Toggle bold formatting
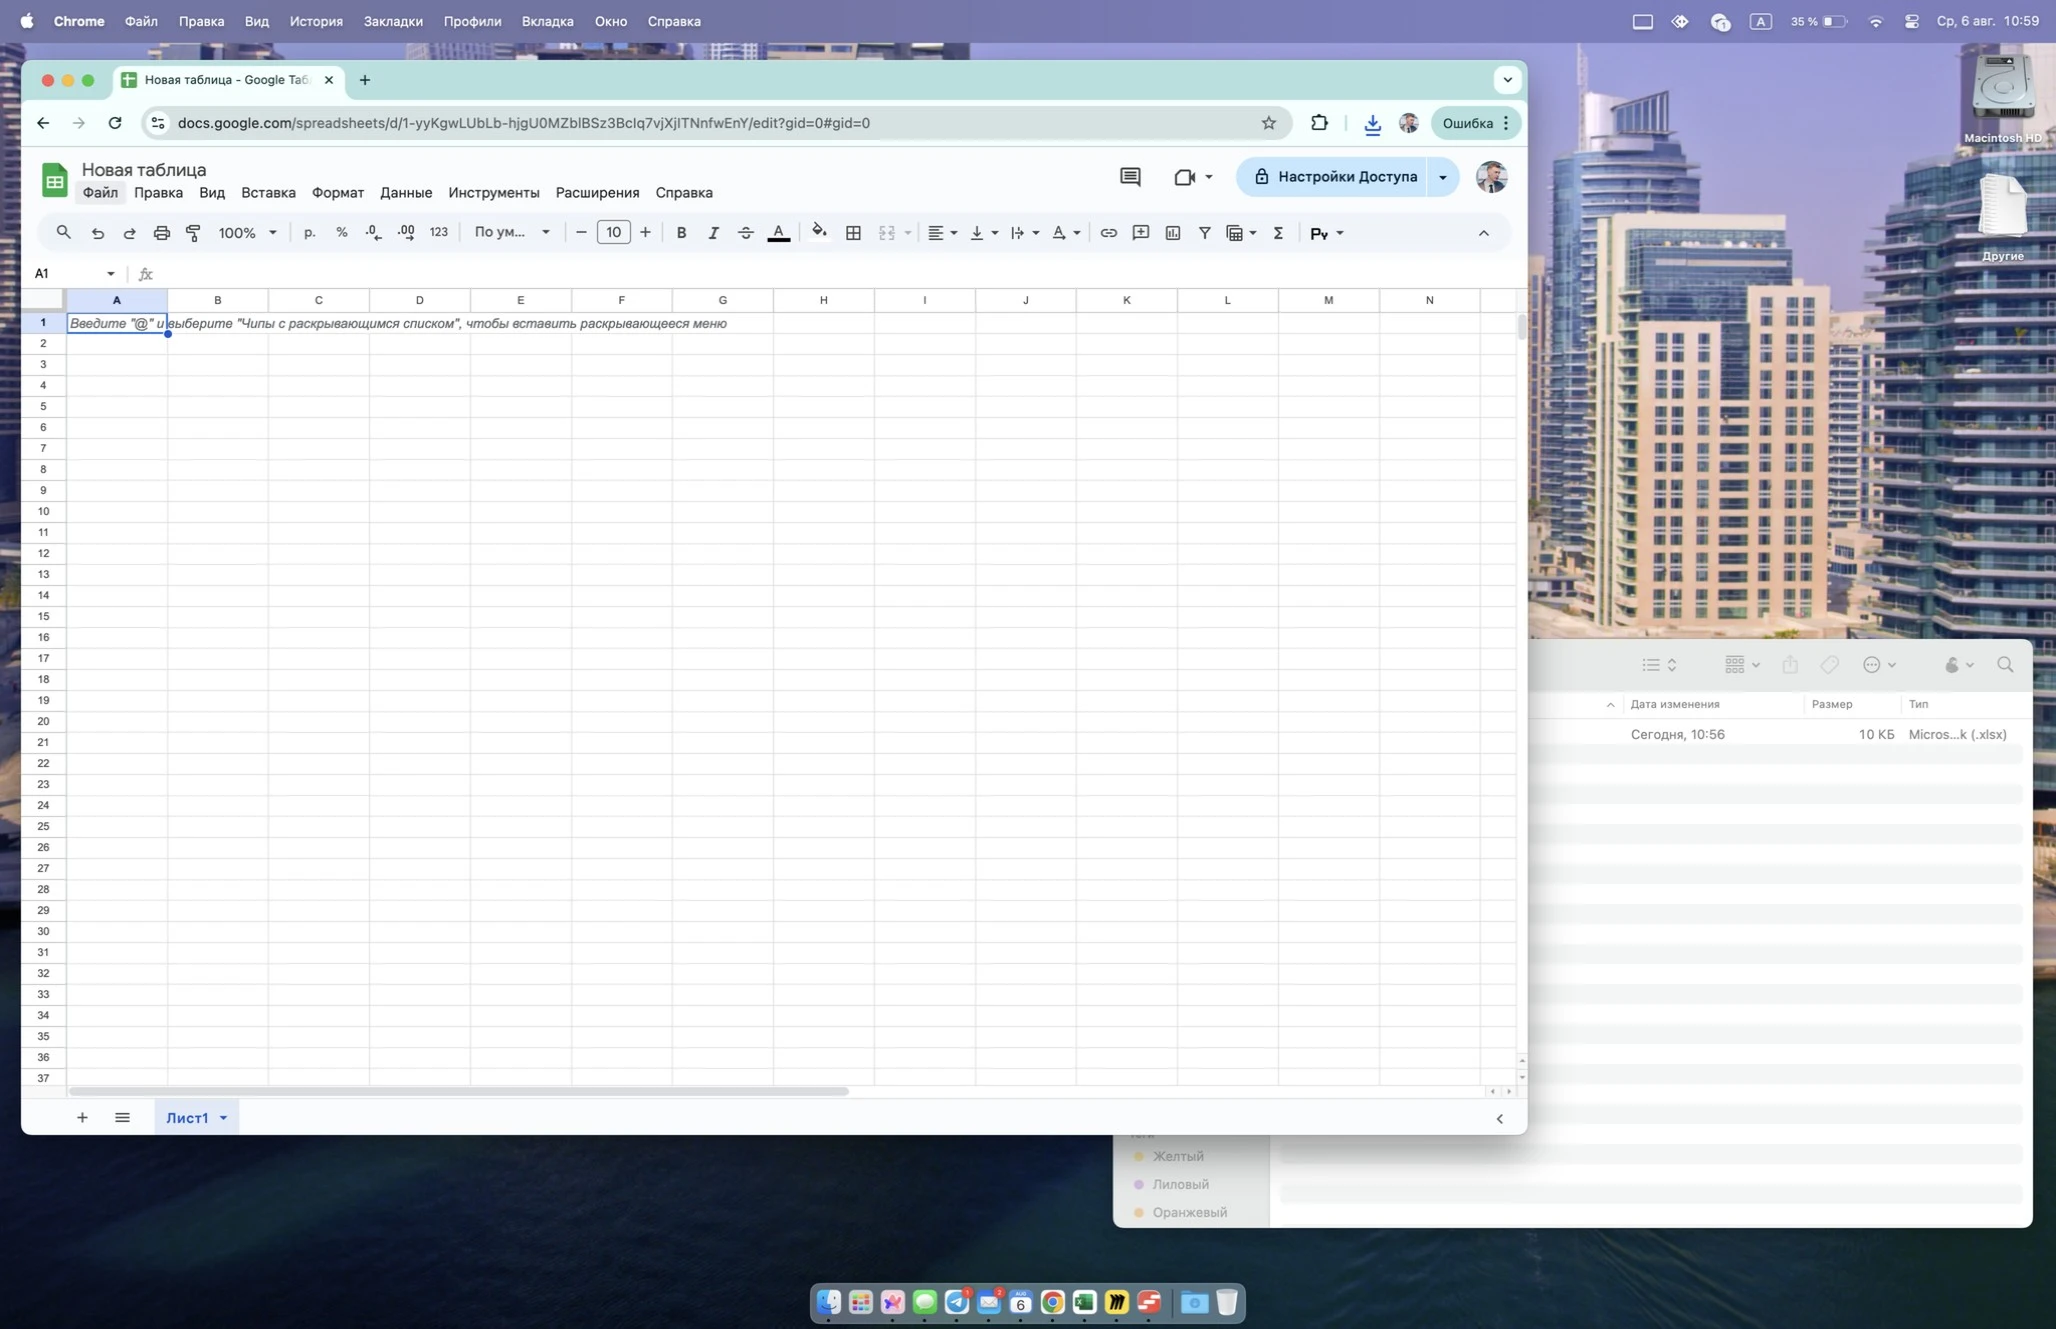Screen dimensions: 2056x1329 [x=681, y=232]
